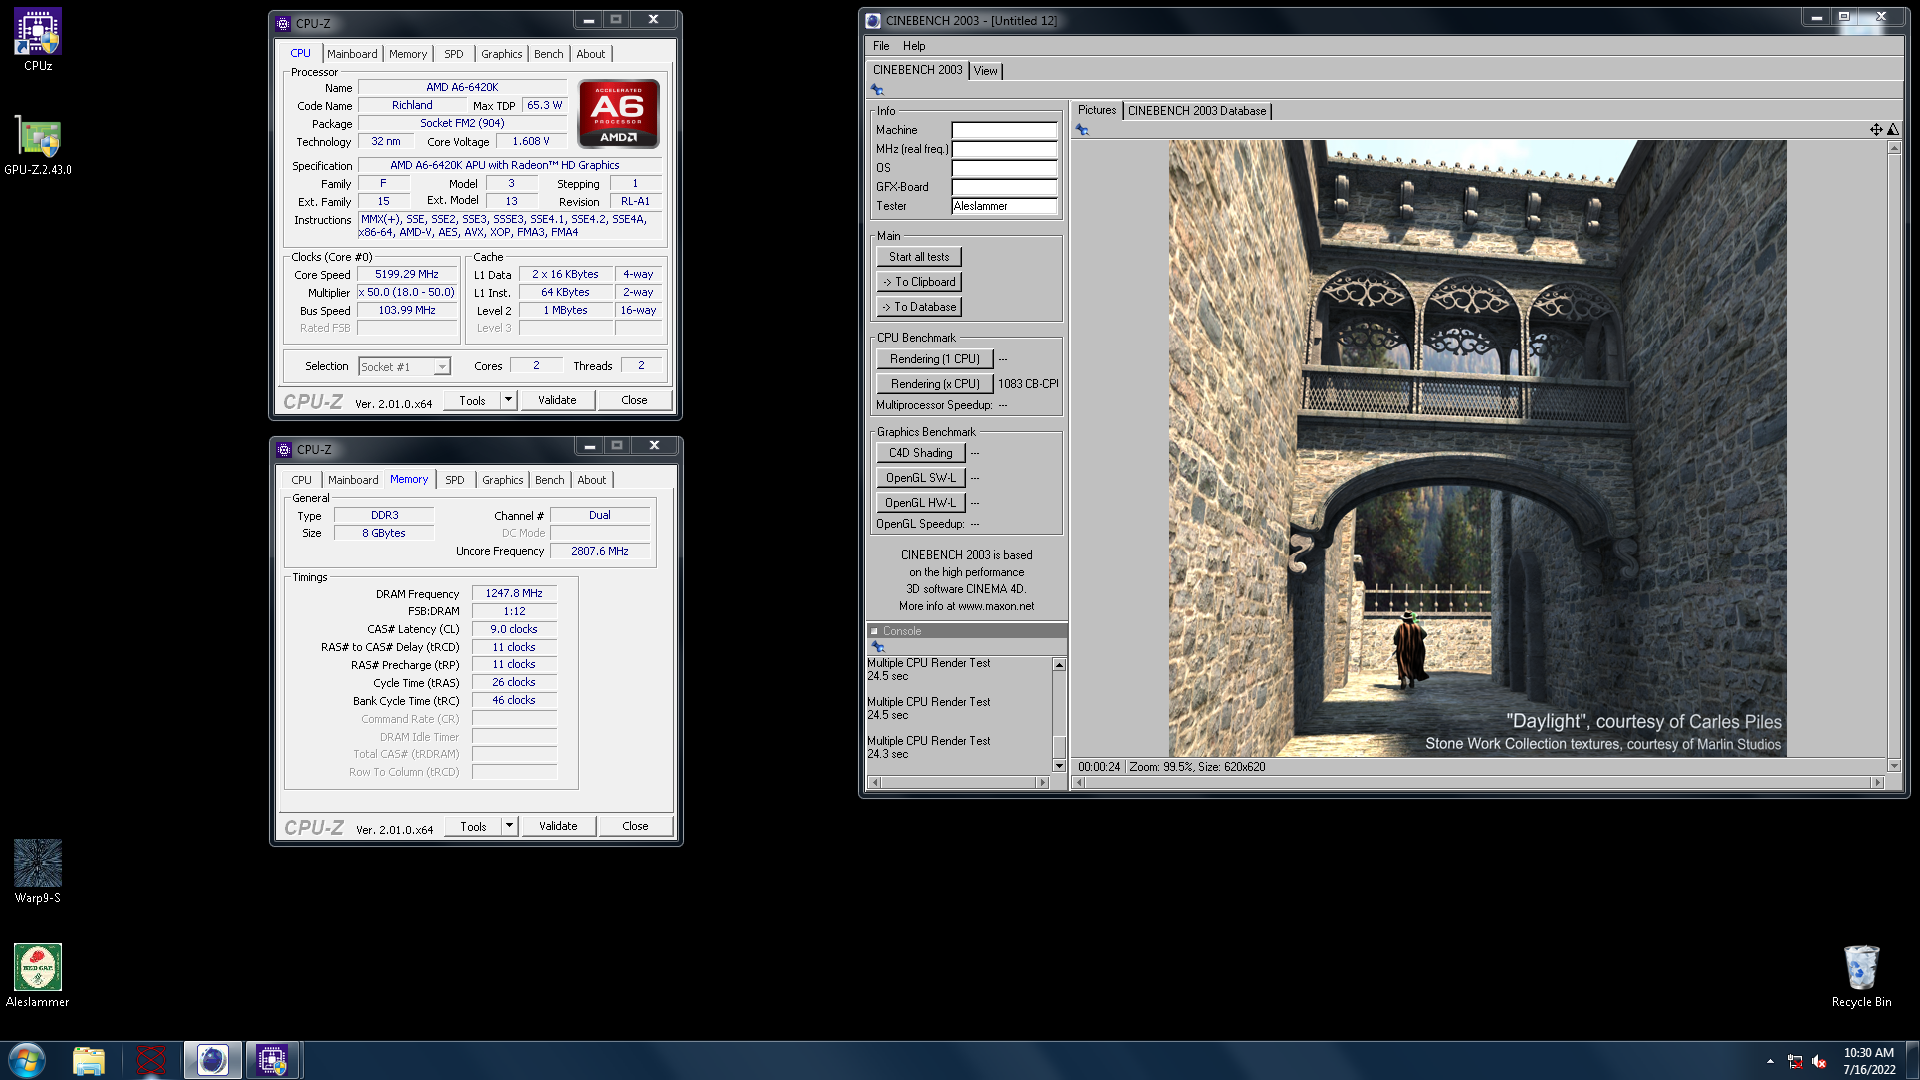Open About tab in Memory CPU-Z window
Viewport: 1920px width, 1080px height.
(591, 480)
